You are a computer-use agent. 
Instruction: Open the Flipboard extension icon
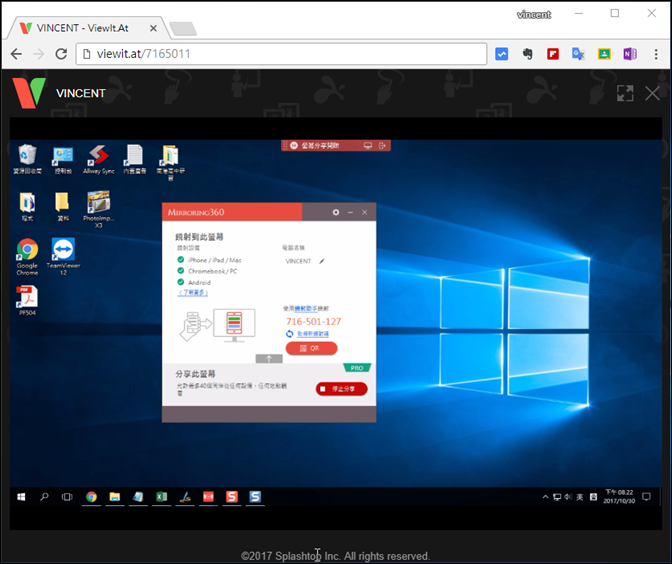pos(553,54)
